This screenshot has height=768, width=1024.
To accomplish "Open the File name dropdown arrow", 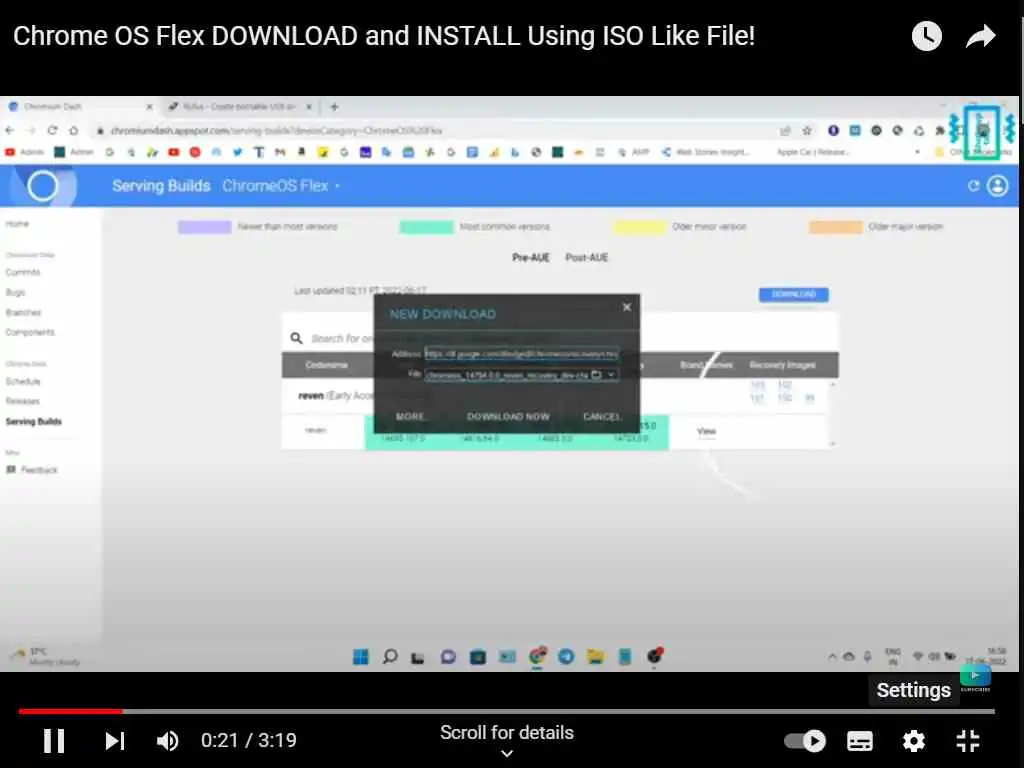I will pyautogui.click(x=611, y=375).
